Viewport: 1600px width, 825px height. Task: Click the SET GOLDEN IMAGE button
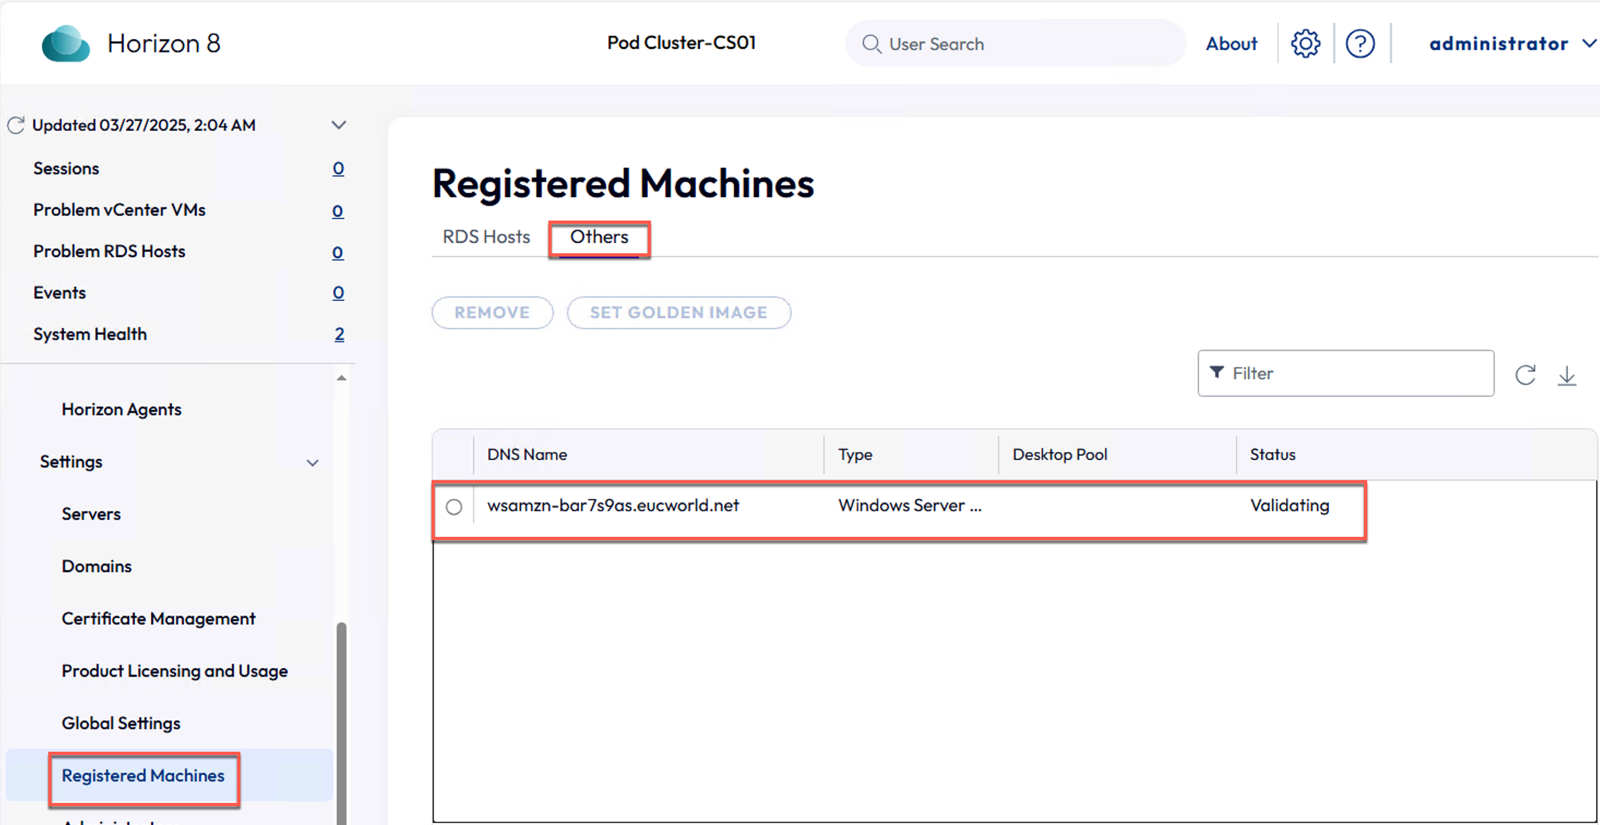point(679,312)
